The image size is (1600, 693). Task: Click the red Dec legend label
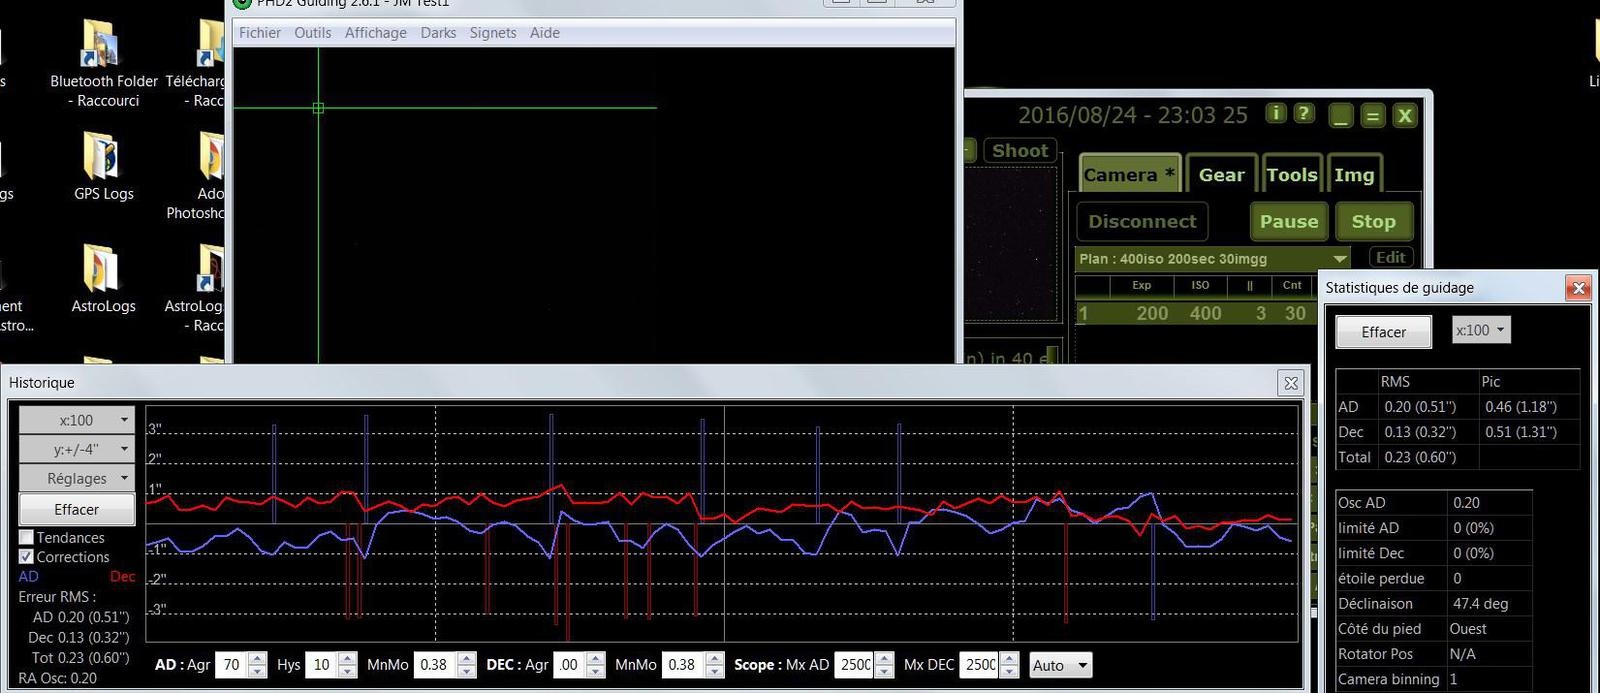122,576
